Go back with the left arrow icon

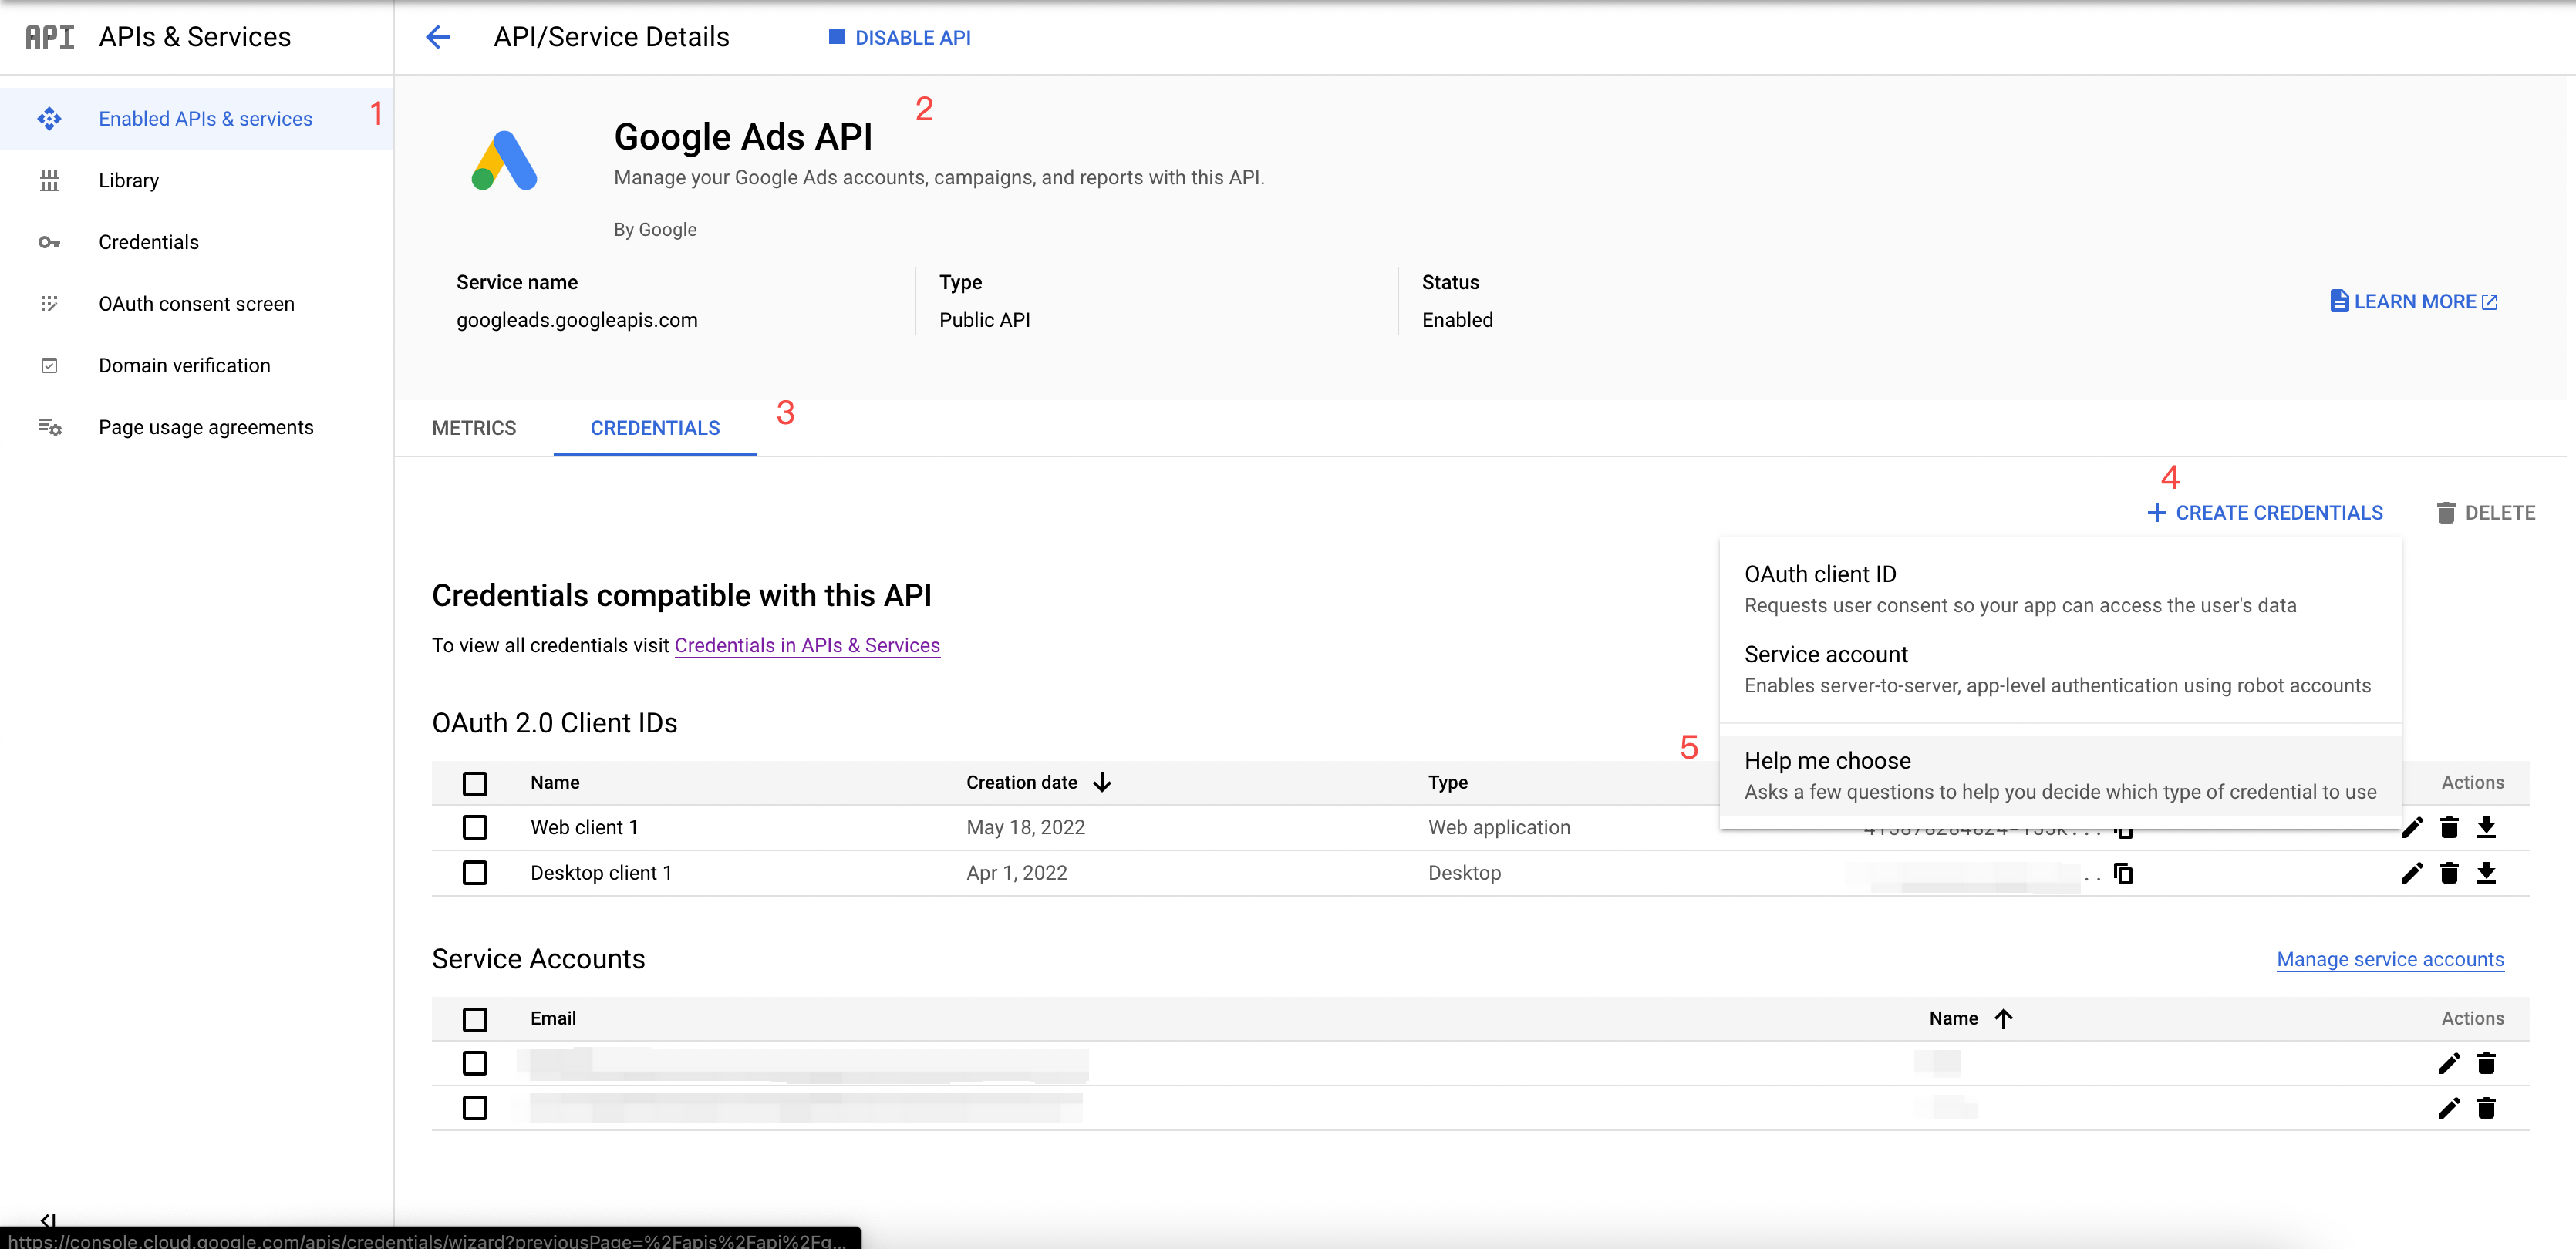pyautogui.click(x=438, y=38)
